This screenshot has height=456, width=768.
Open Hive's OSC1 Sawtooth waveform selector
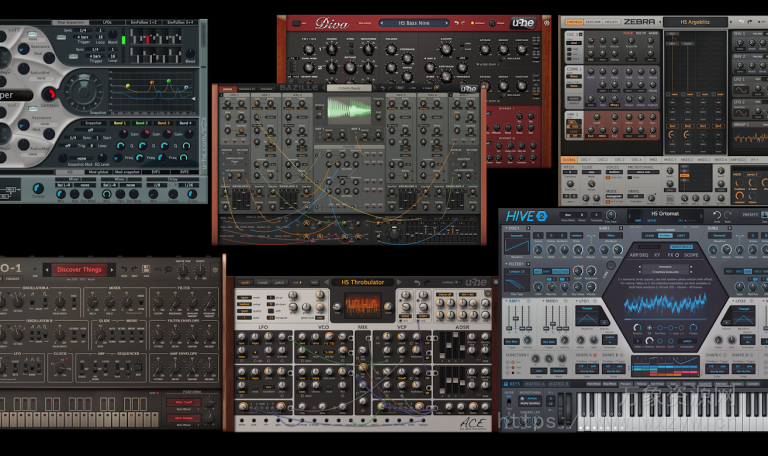(516, 245)
